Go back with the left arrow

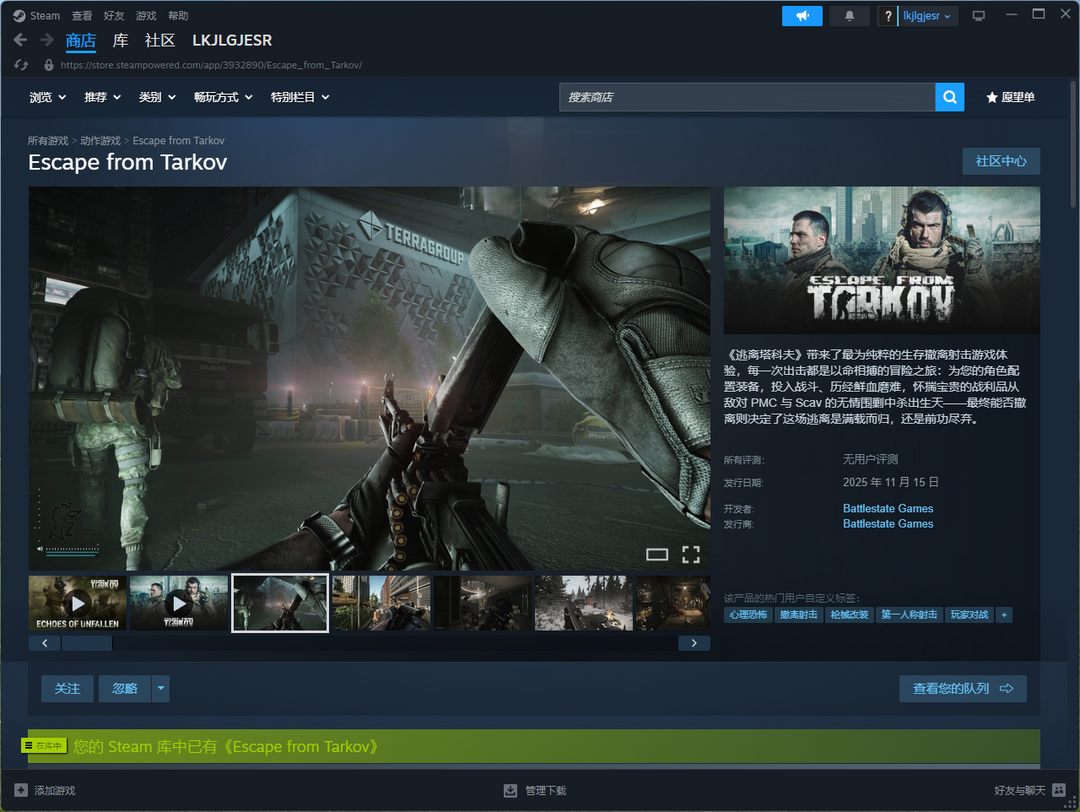(x=20, y=40)
